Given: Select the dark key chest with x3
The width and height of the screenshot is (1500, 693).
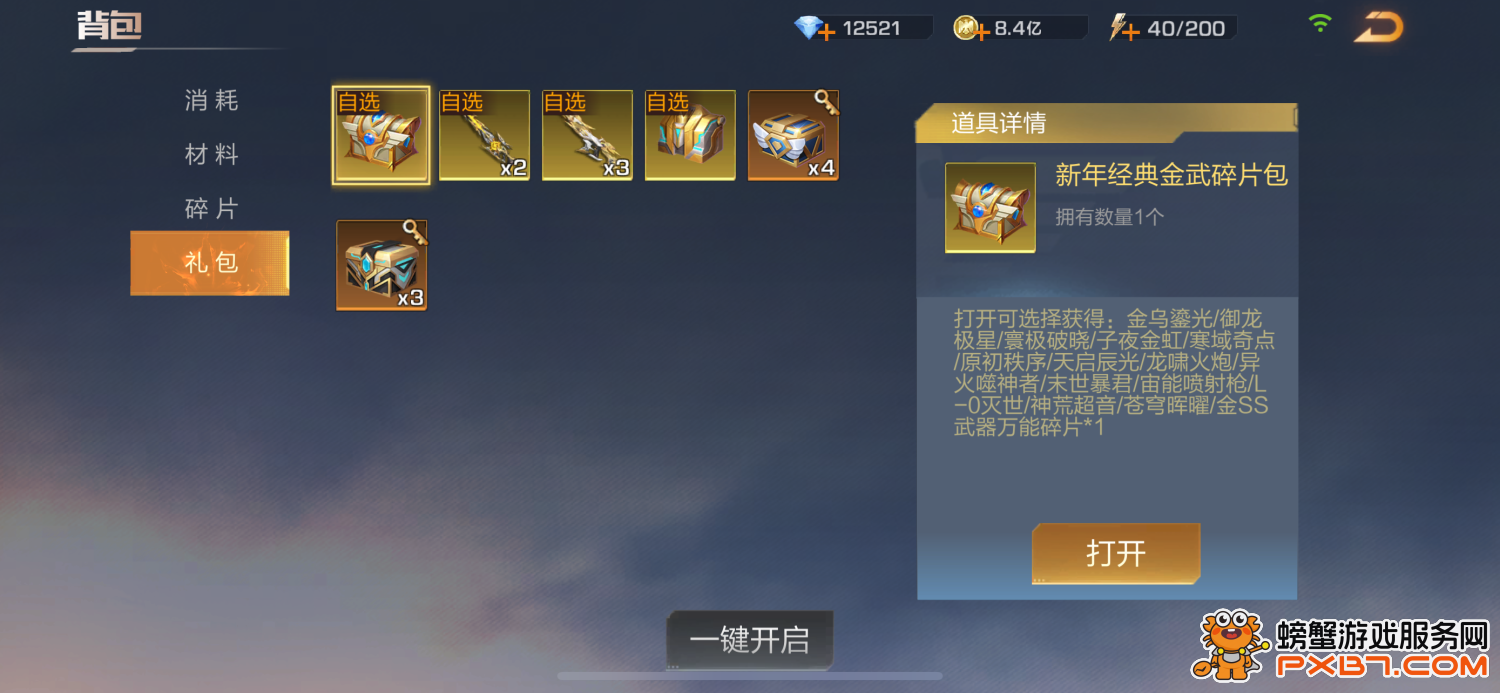Looking at the screenshot, I should click(381, 266).
